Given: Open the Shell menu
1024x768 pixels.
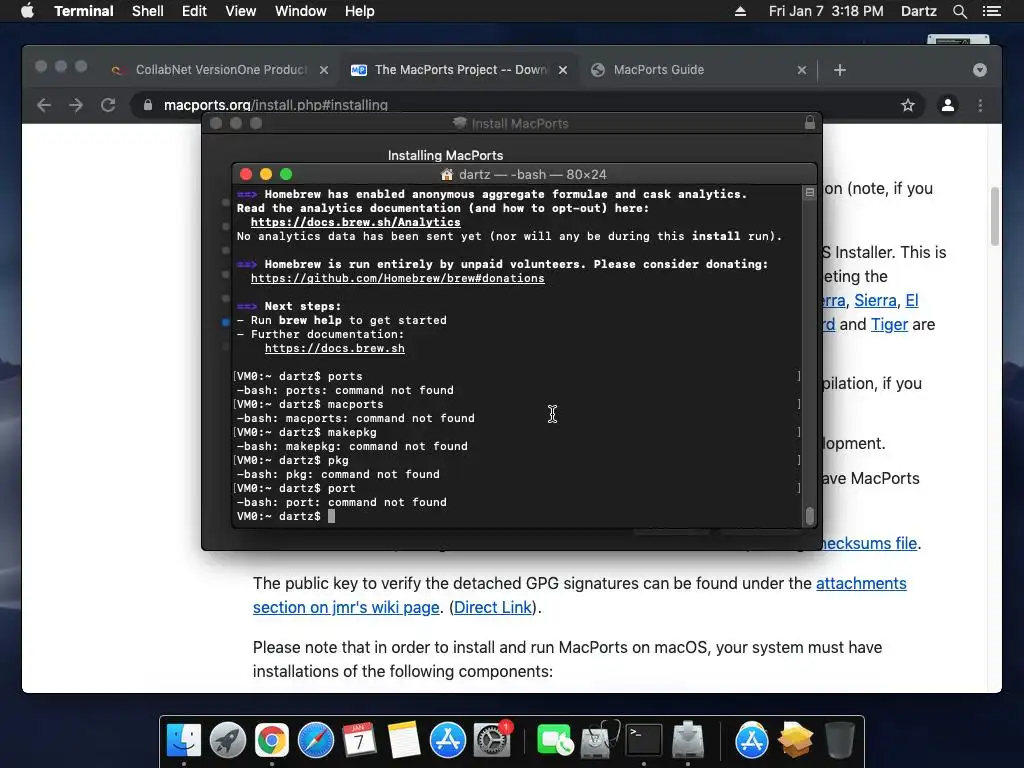Looking at the screenshot, I should pyautogui.click(x=148, y=11).
